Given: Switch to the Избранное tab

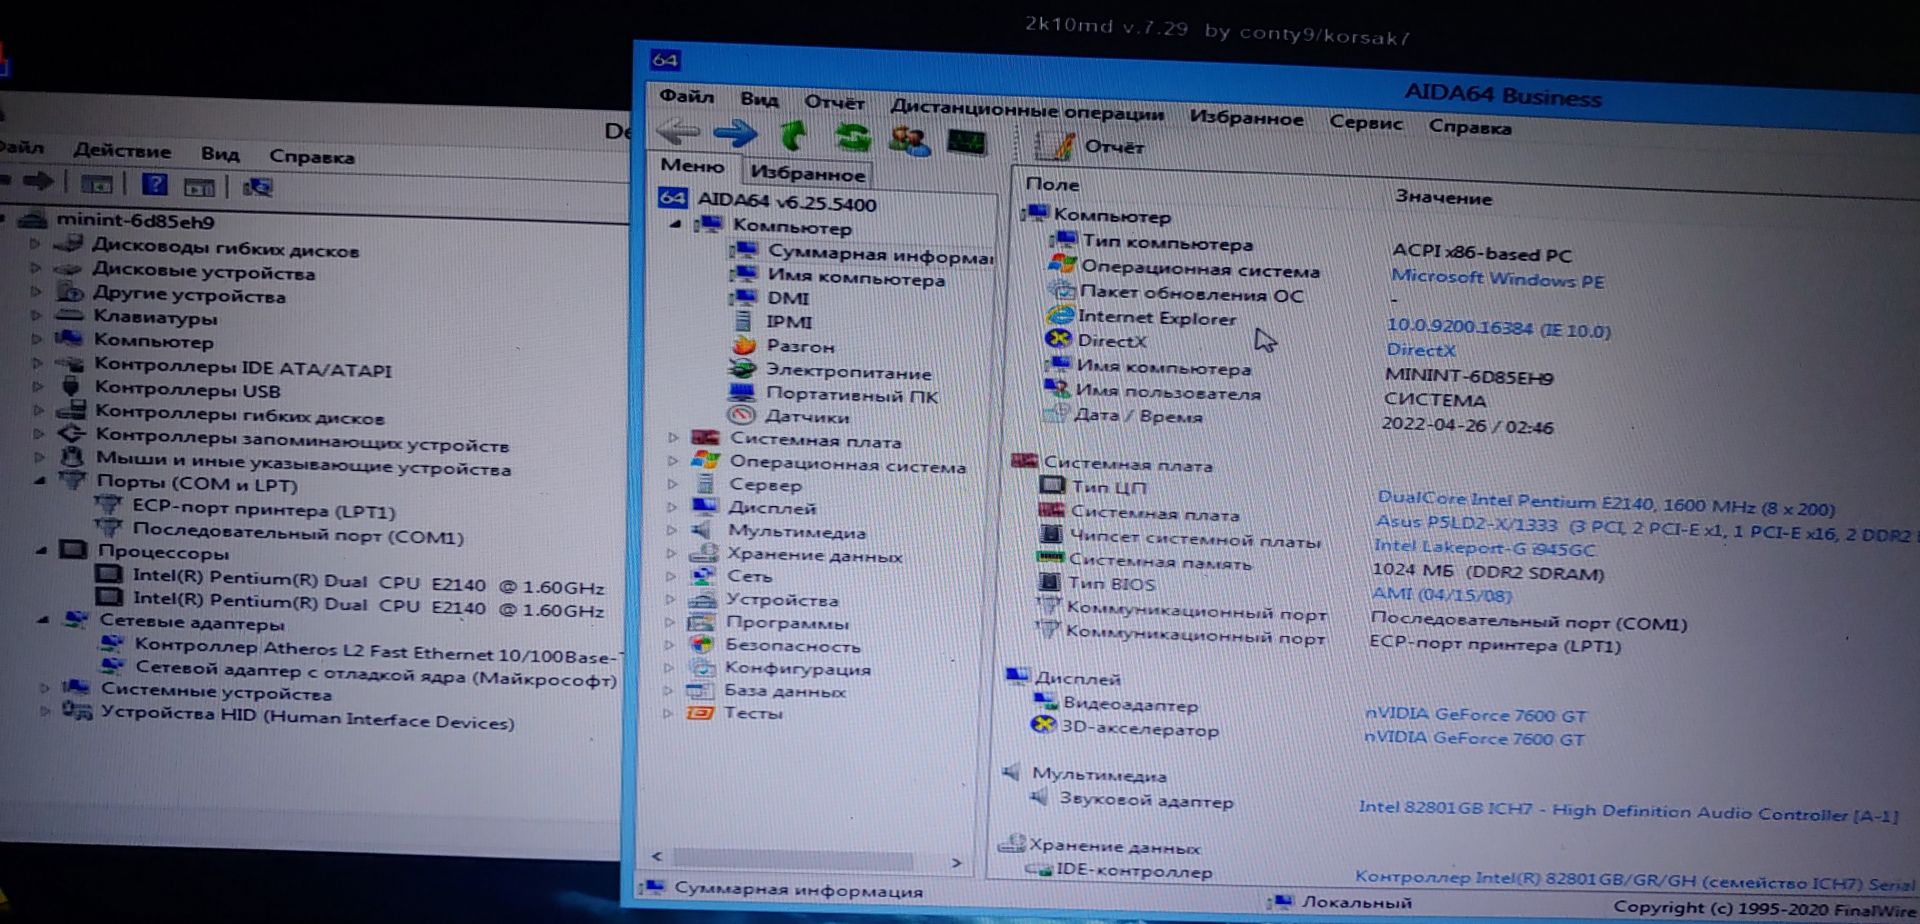Looking at the screenshot, I should [807, 173].
